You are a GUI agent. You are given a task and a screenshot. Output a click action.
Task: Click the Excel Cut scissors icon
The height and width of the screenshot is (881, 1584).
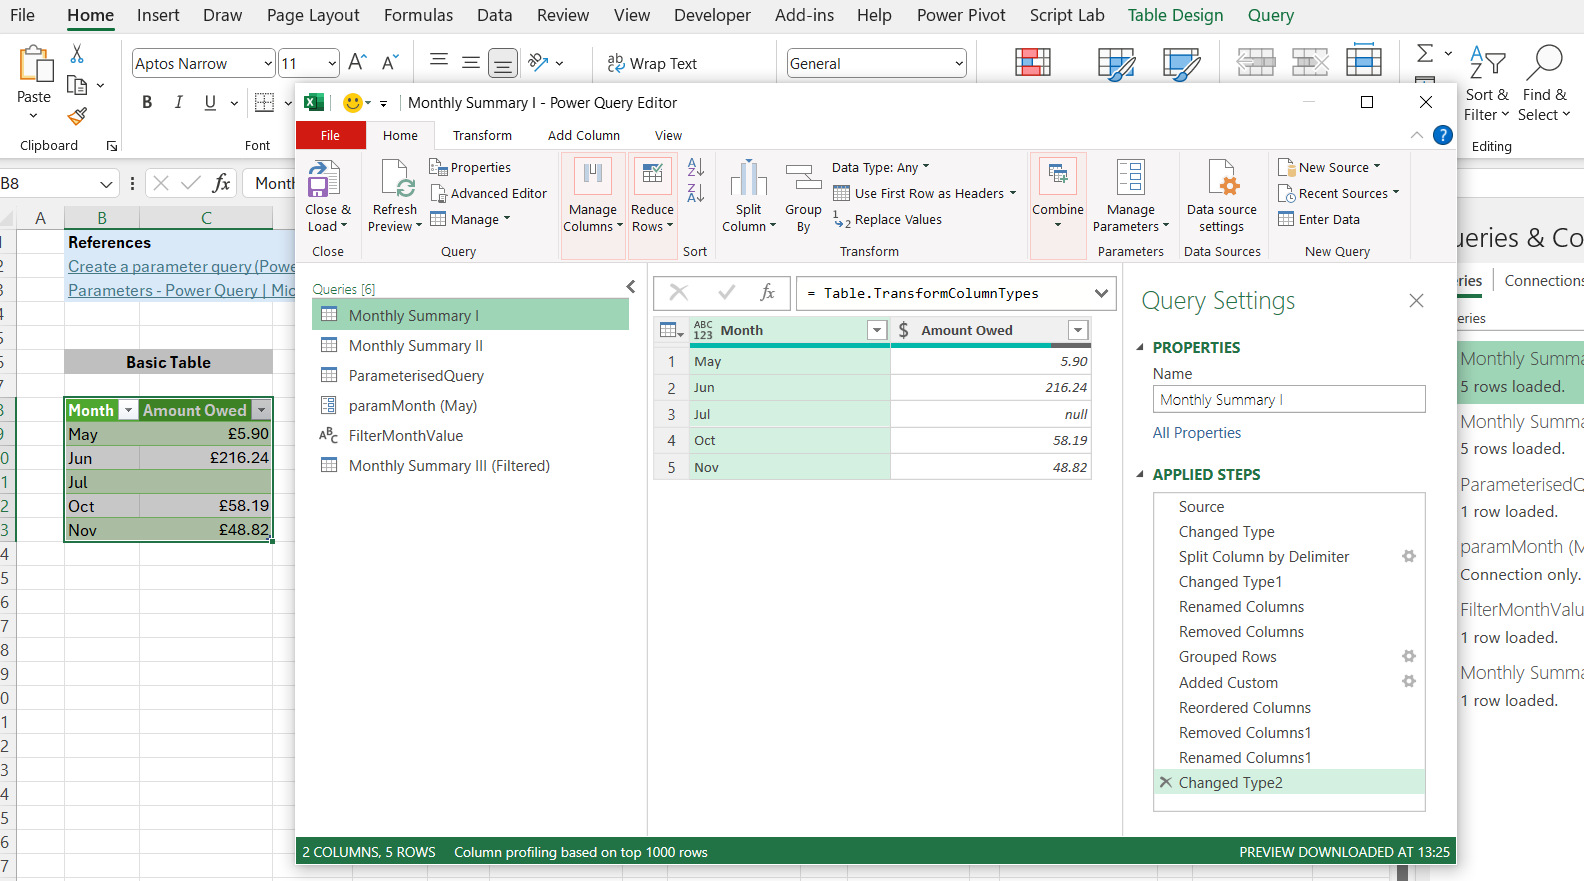pos(77,54)
